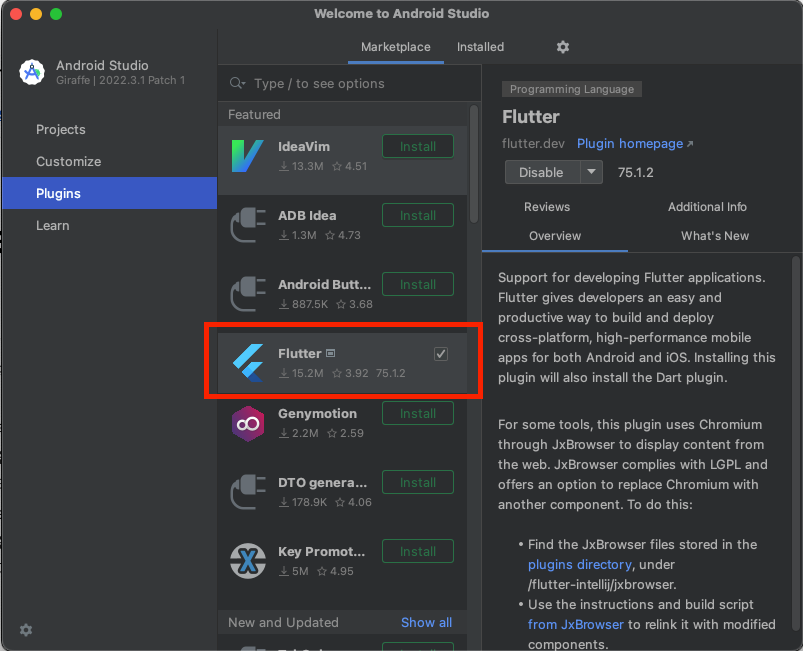Click the IdeaVim plugin name

point(304,146)
